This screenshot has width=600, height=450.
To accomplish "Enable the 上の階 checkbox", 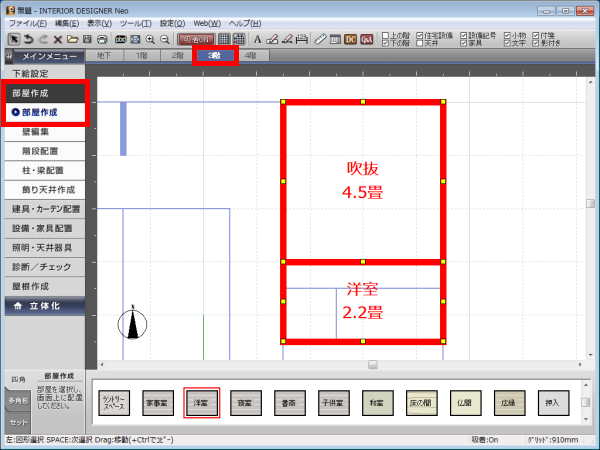I will point(387,35).
